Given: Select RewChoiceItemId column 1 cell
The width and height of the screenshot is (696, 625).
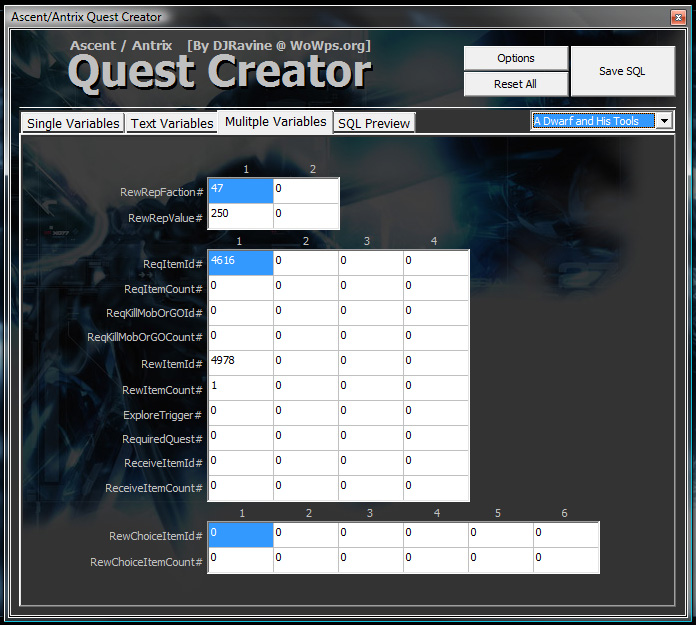Looking at the screenshot, I should point(241,535).
